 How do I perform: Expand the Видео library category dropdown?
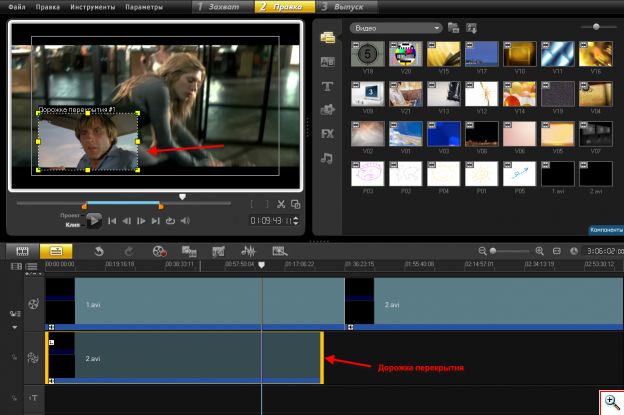click(396, 28)
